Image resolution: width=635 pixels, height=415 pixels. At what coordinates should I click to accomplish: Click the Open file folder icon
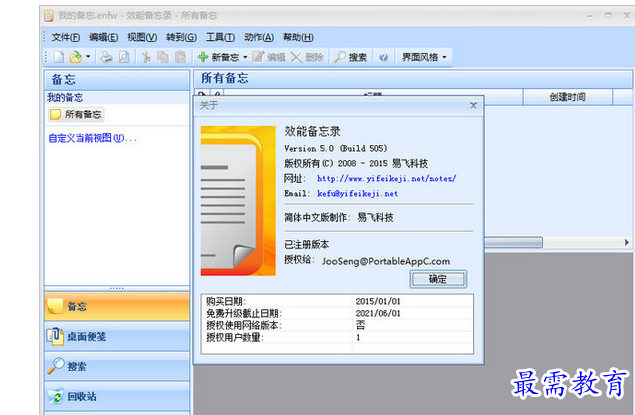click(x=76, y=57)
